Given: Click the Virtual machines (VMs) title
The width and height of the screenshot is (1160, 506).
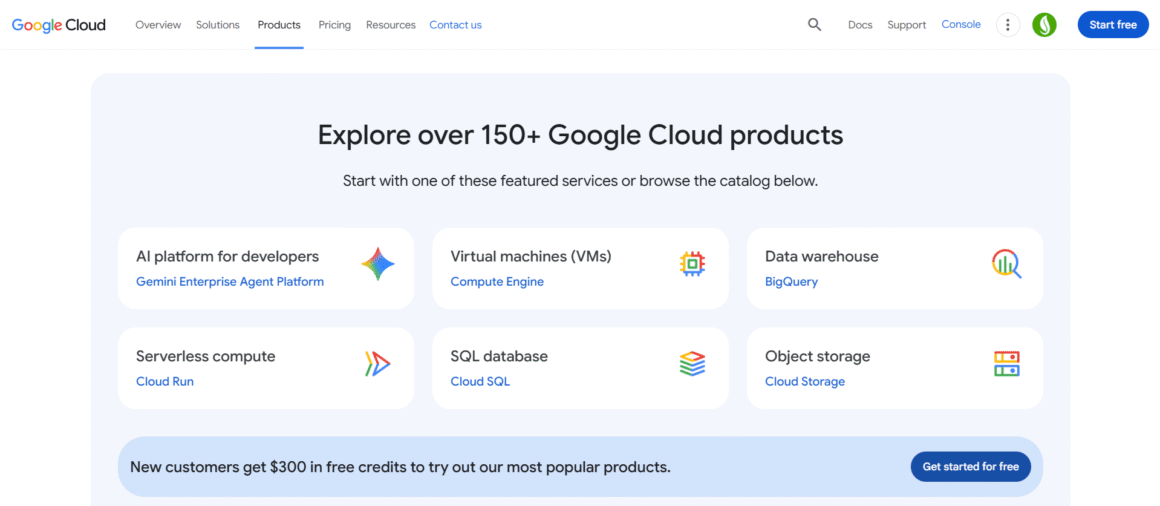Looking at the screenshot, I should point(531,257).
